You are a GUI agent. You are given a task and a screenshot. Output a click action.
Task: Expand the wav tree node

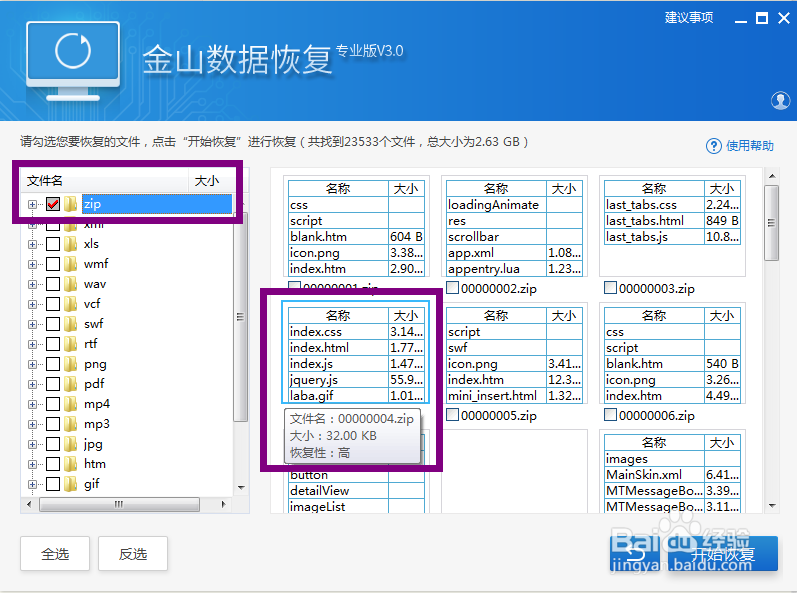tap(33, 285)
